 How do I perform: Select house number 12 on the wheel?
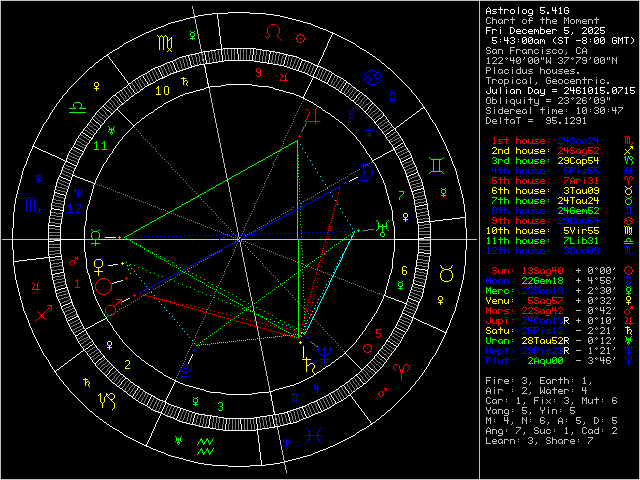click(74, 209)
